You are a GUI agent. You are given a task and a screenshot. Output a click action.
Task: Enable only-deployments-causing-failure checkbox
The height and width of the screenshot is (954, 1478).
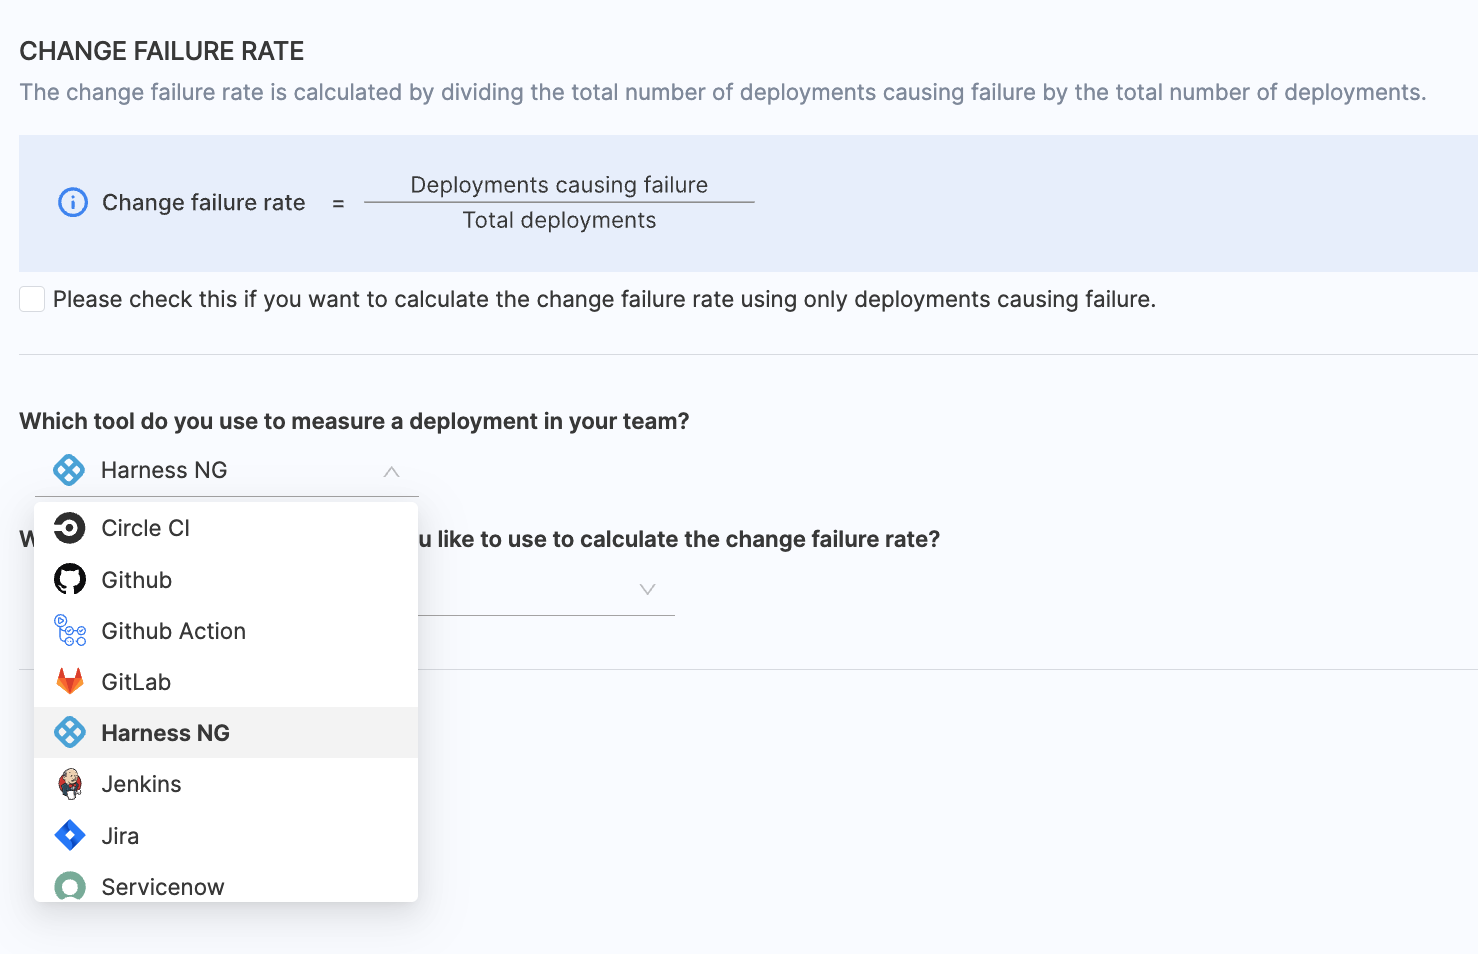coord(32,299)
